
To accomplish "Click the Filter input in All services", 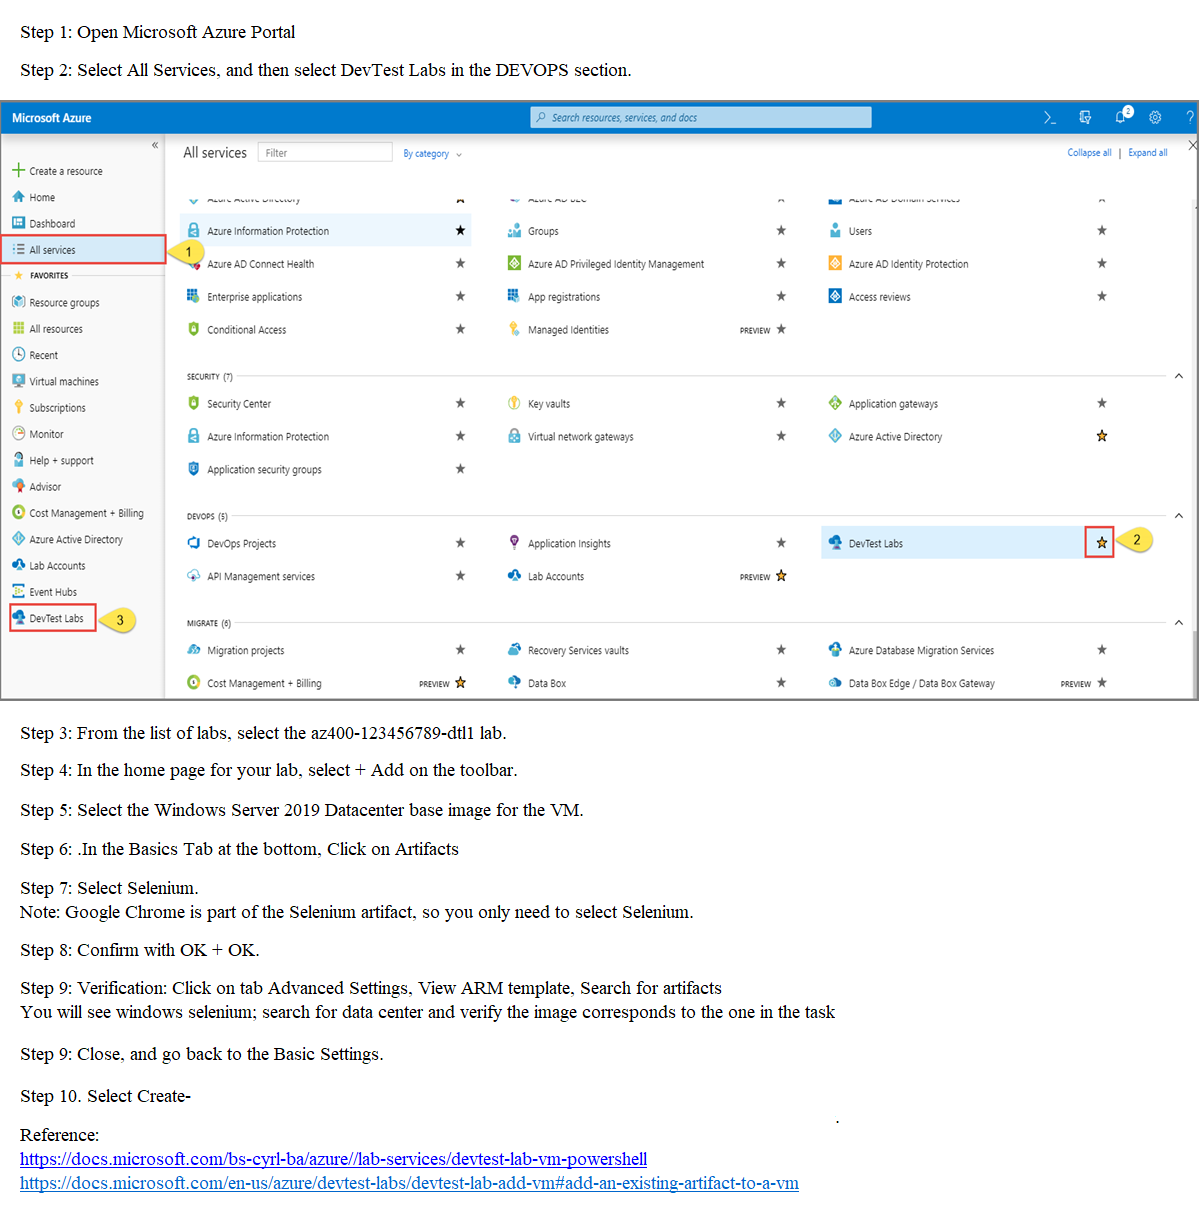I will pos(325,153).
